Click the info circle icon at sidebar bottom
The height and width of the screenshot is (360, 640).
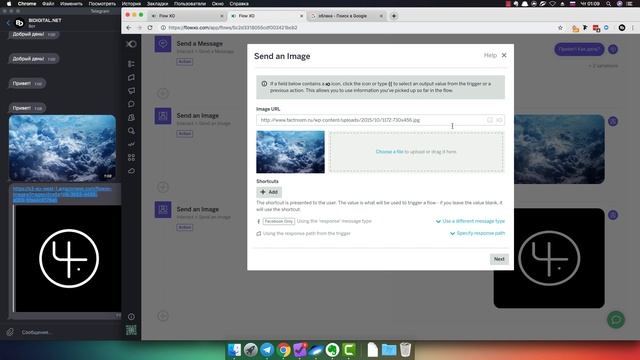point(131,316)
